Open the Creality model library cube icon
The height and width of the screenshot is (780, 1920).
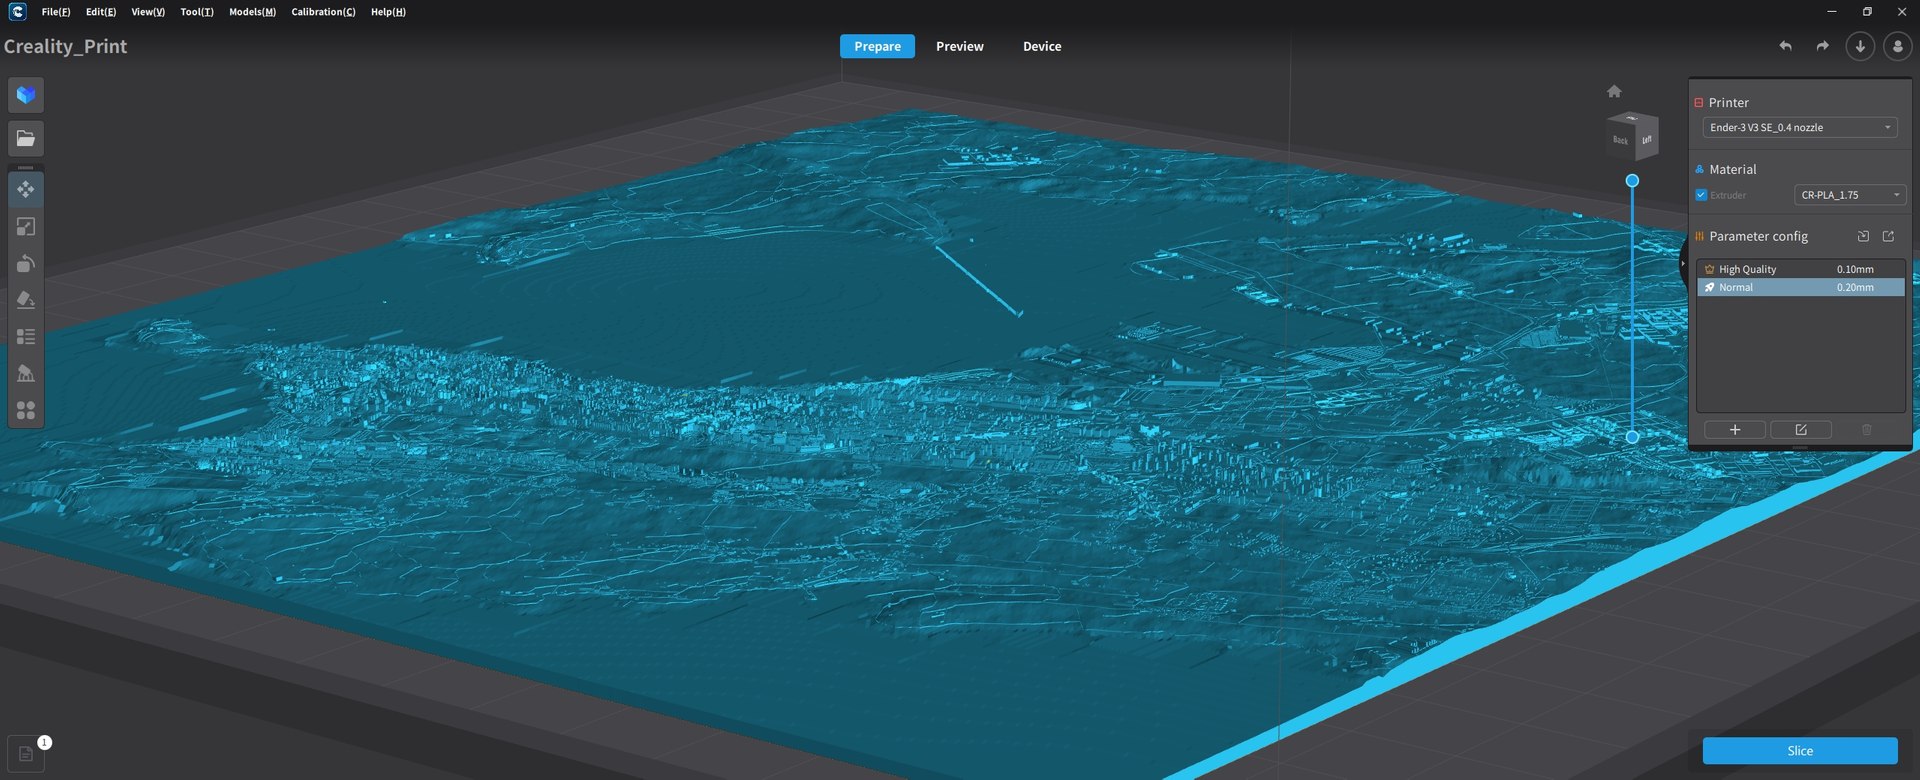26,95
